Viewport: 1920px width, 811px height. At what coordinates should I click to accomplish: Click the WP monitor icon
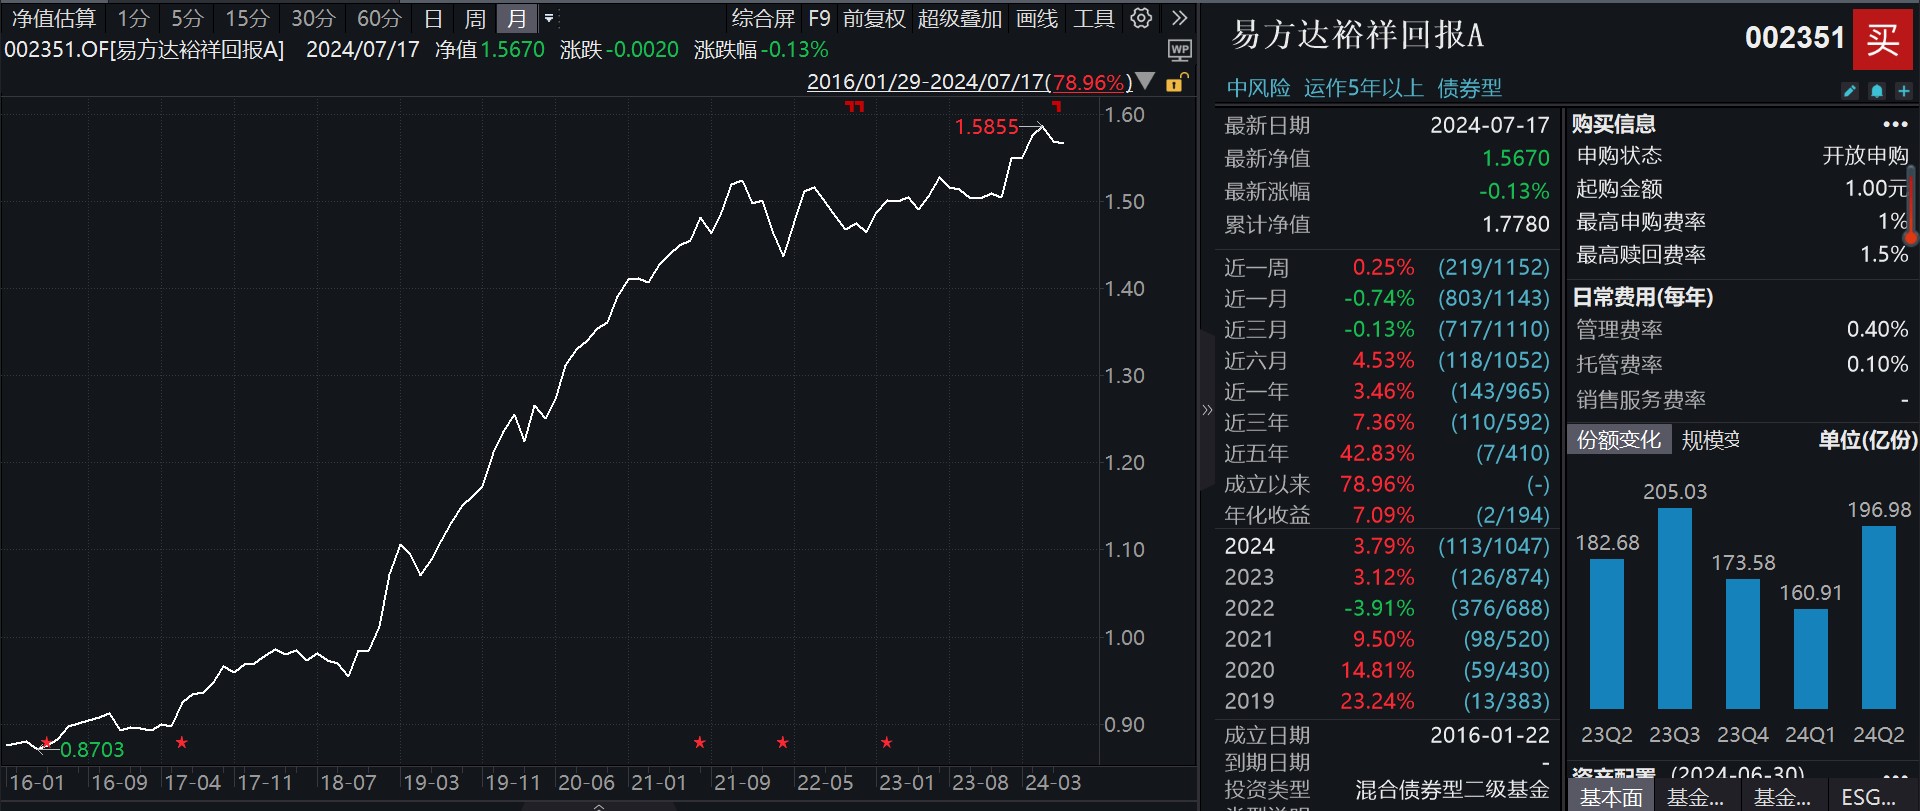1180,50
